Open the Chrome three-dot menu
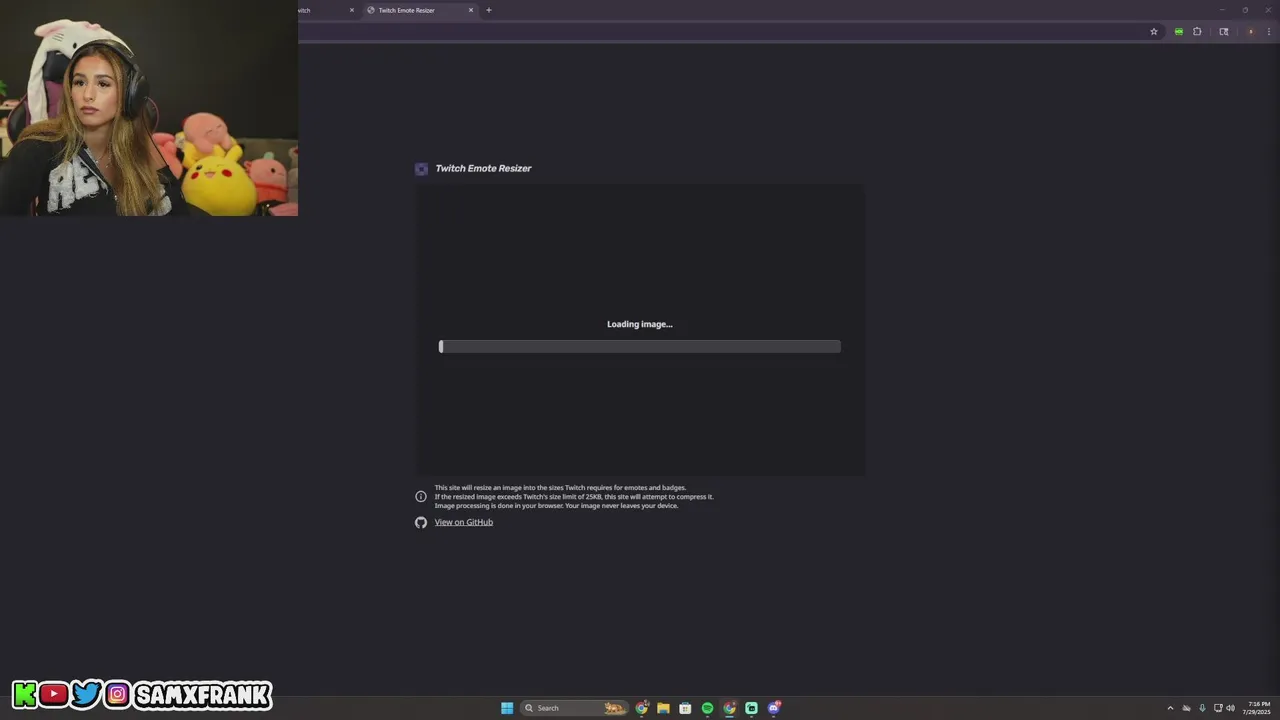 point(1268,32)
